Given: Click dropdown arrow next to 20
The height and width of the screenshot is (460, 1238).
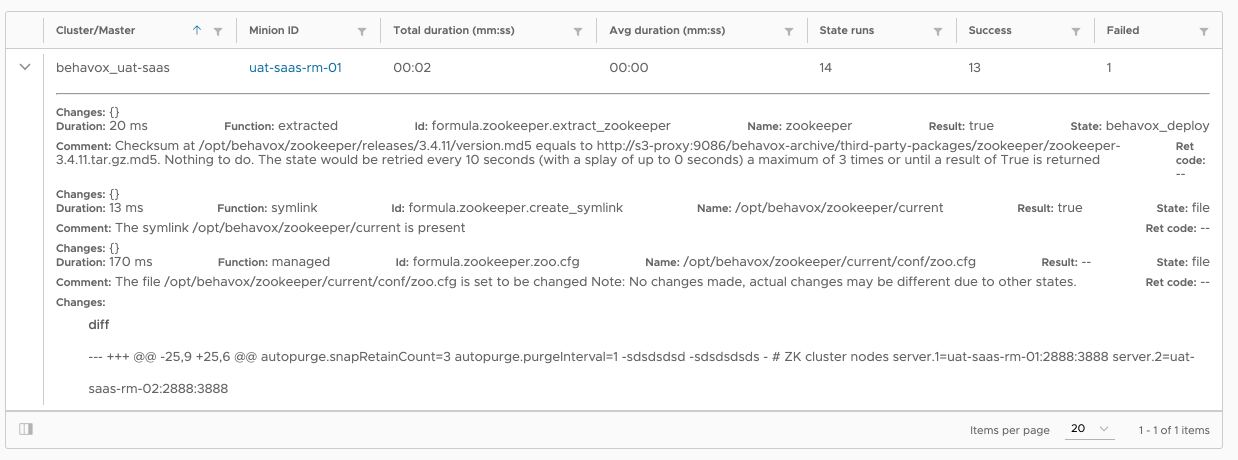Looking at the screenshot, I should (1105, 429).
